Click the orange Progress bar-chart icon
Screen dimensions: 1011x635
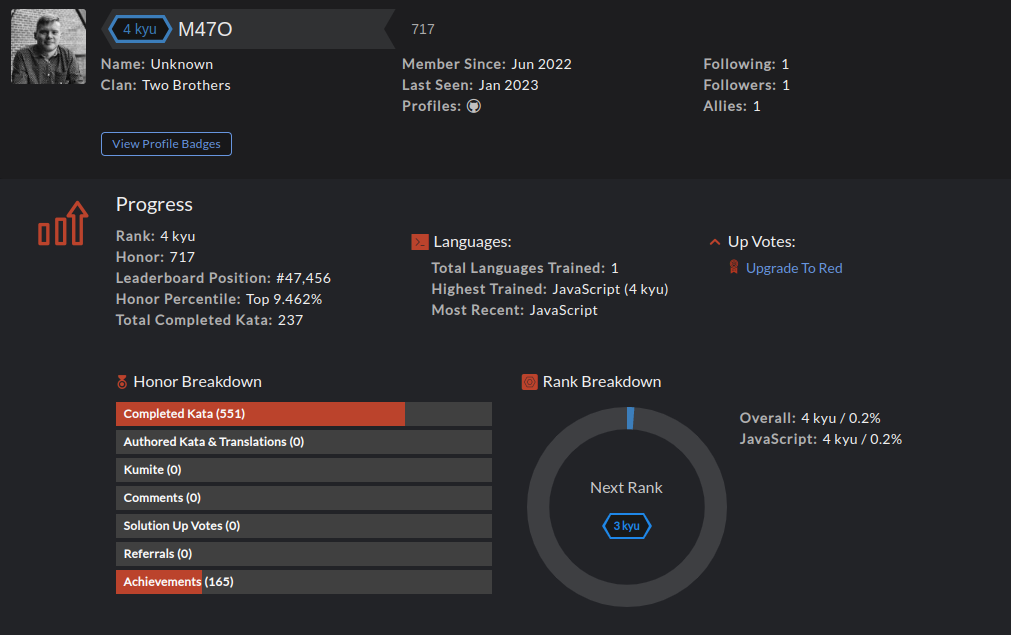63,224
